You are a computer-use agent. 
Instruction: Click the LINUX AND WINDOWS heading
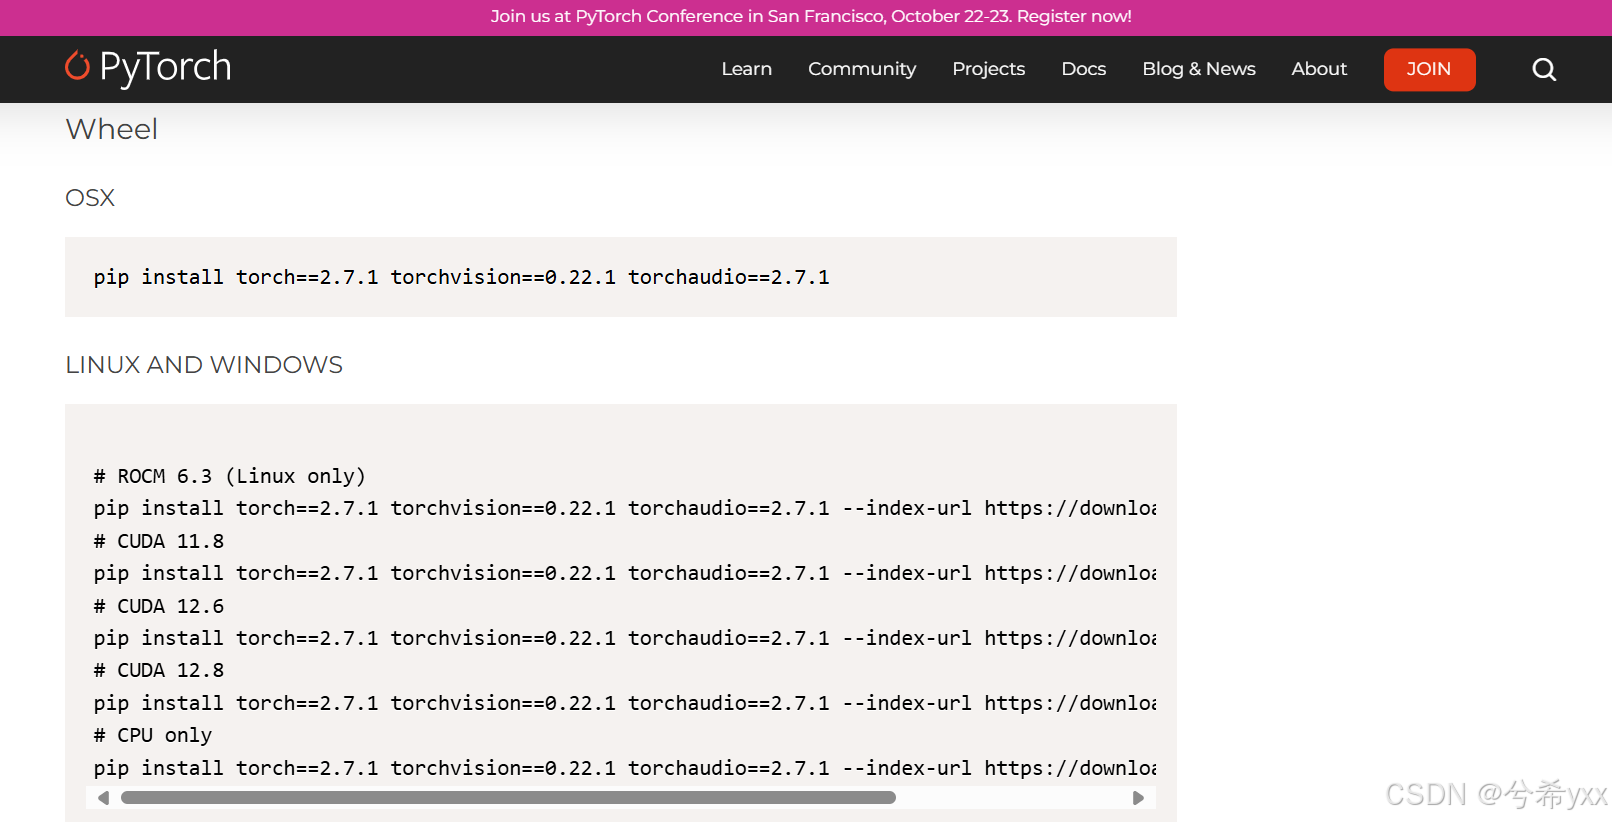[204, 365]
